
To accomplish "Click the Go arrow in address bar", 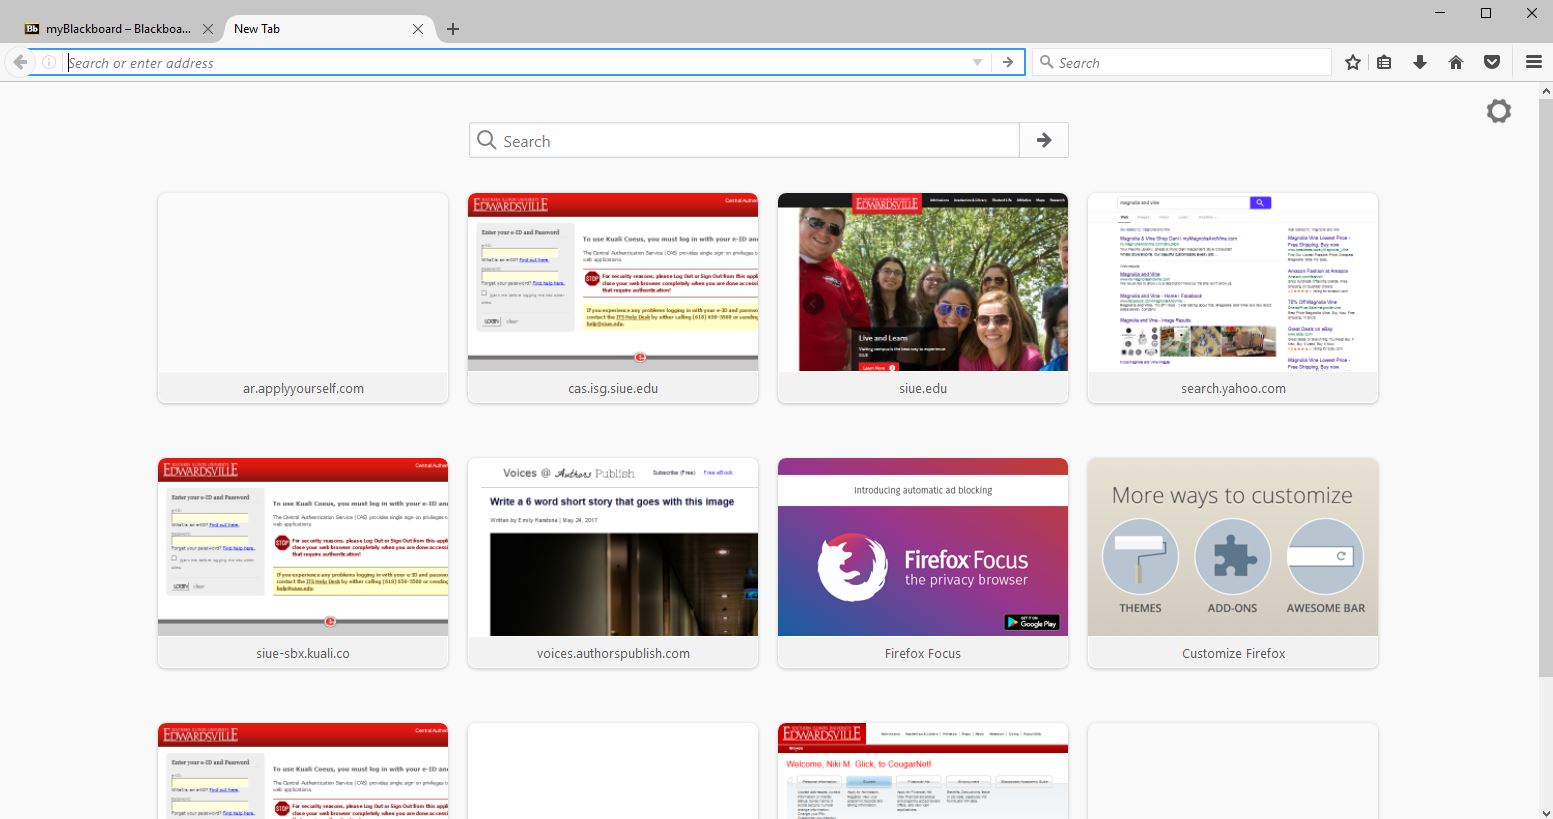I will tap(1008, 62).
